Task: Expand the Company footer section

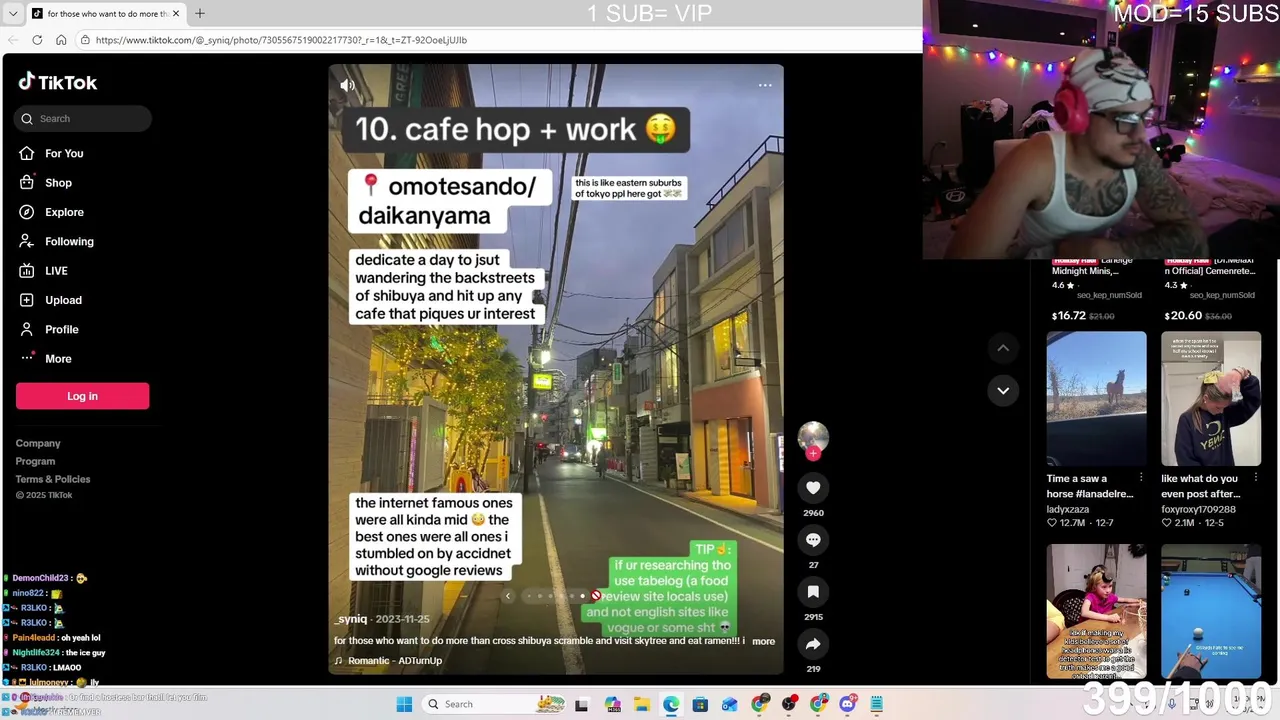Action: coord(38,443)
